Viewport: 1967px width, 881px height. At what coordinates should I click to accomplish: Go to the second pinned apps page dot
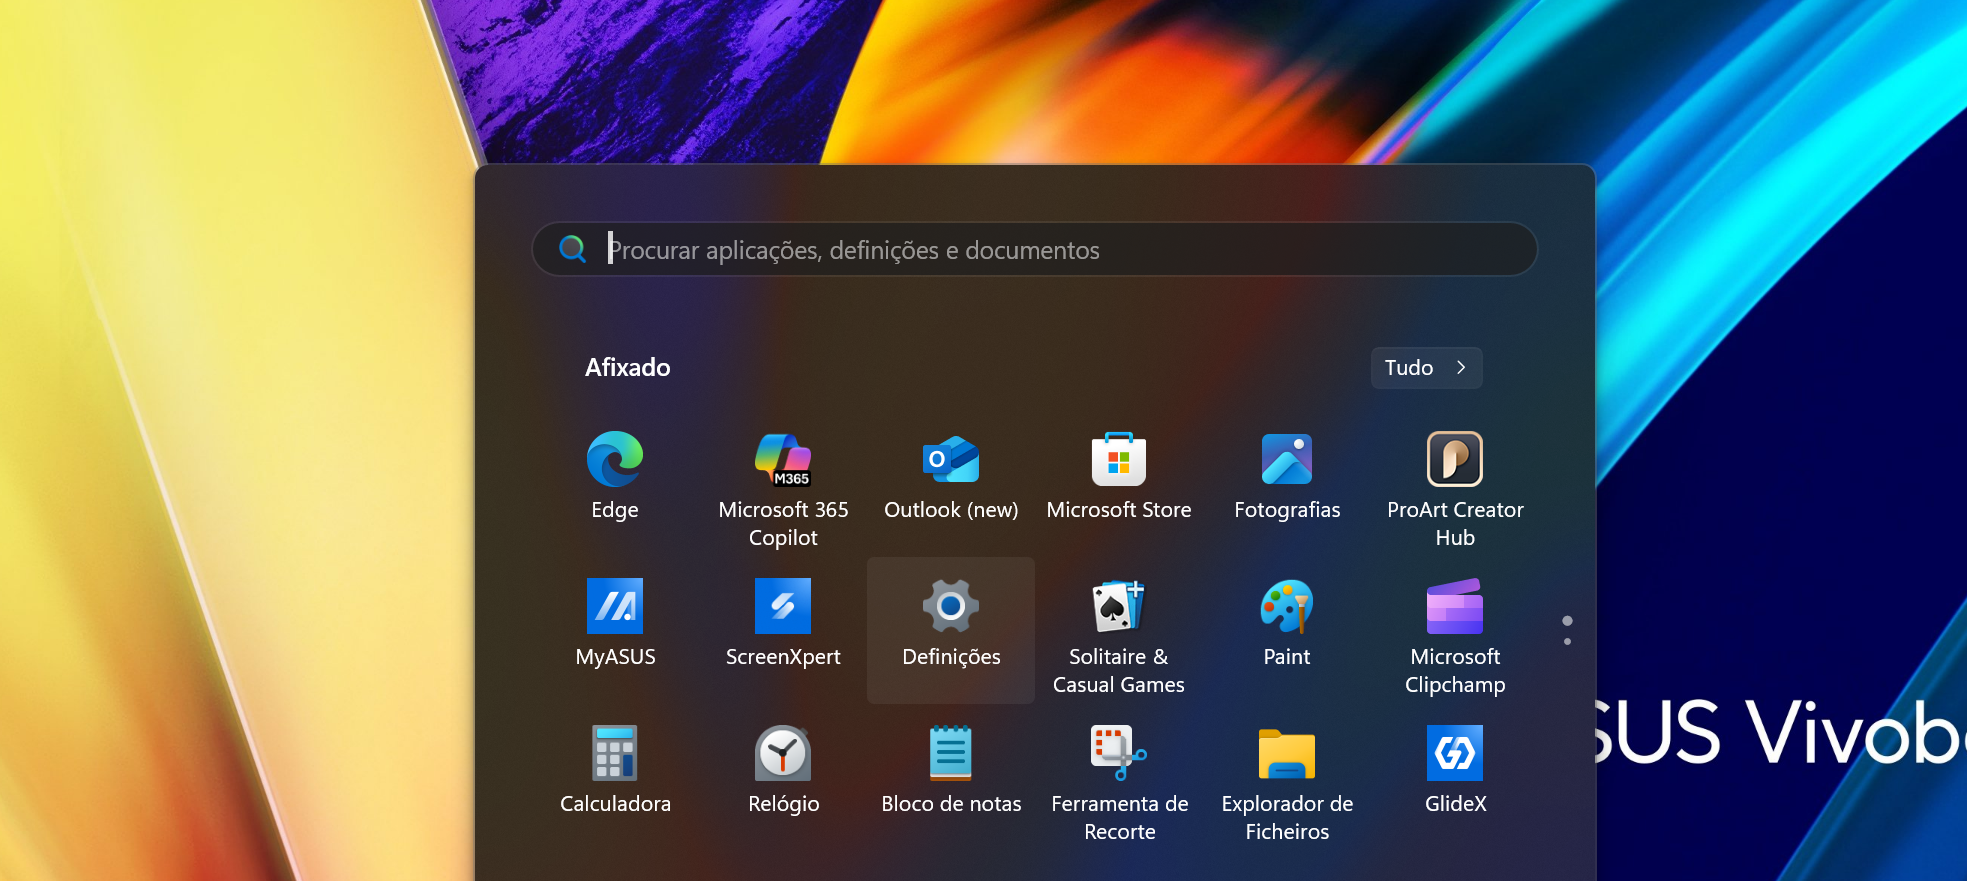(1567, 641)
